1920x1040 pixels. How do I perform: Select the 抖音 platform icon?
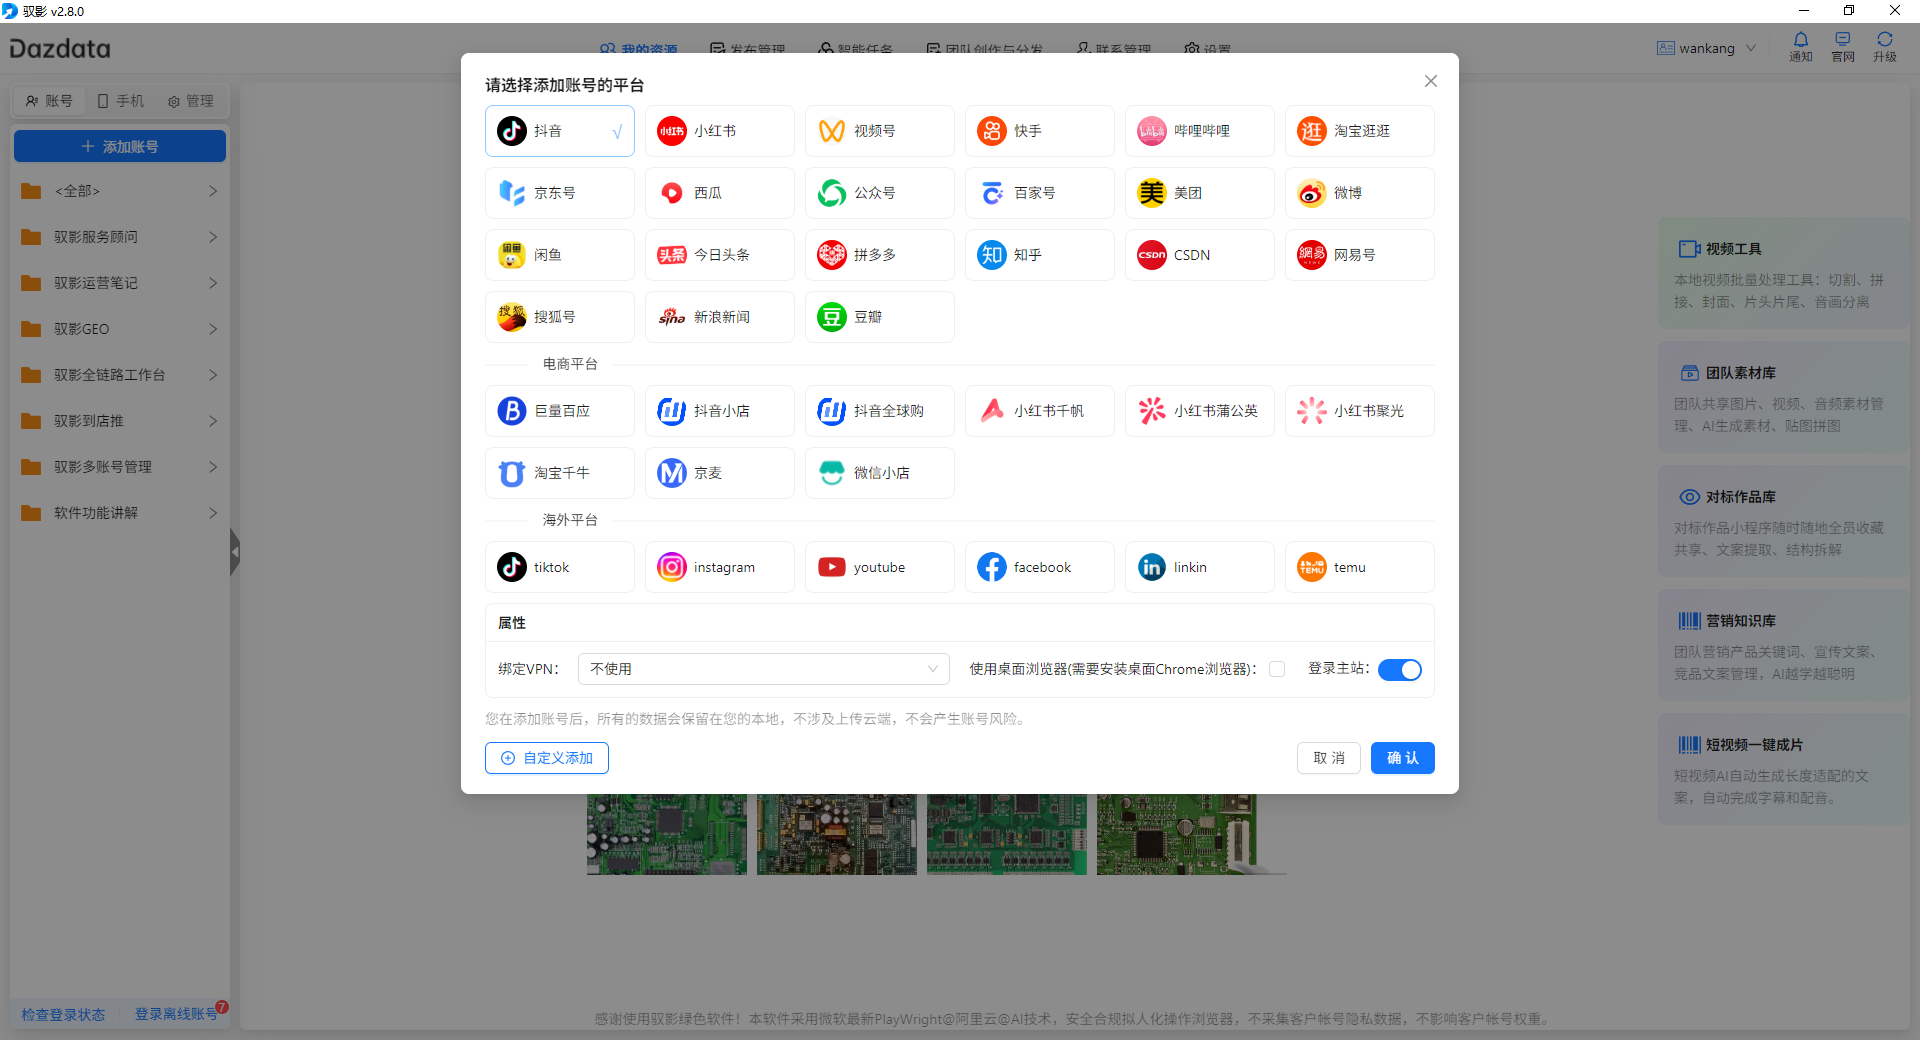(x=512, y=131)
